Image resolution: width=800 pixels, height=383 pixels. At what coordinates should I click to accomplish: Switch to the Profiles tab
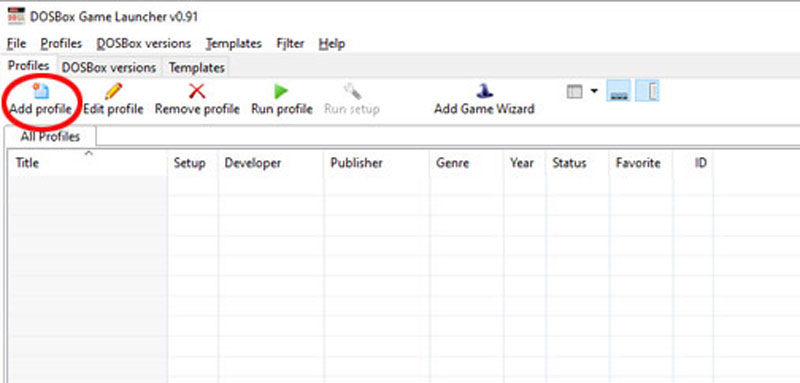pyautogui.click(x=29, y=66)
